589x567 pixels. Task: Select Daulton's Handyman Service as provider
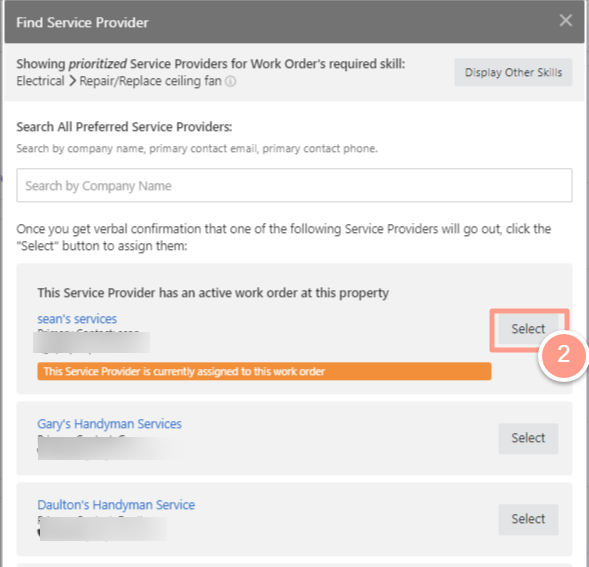[x=528, y=519]
